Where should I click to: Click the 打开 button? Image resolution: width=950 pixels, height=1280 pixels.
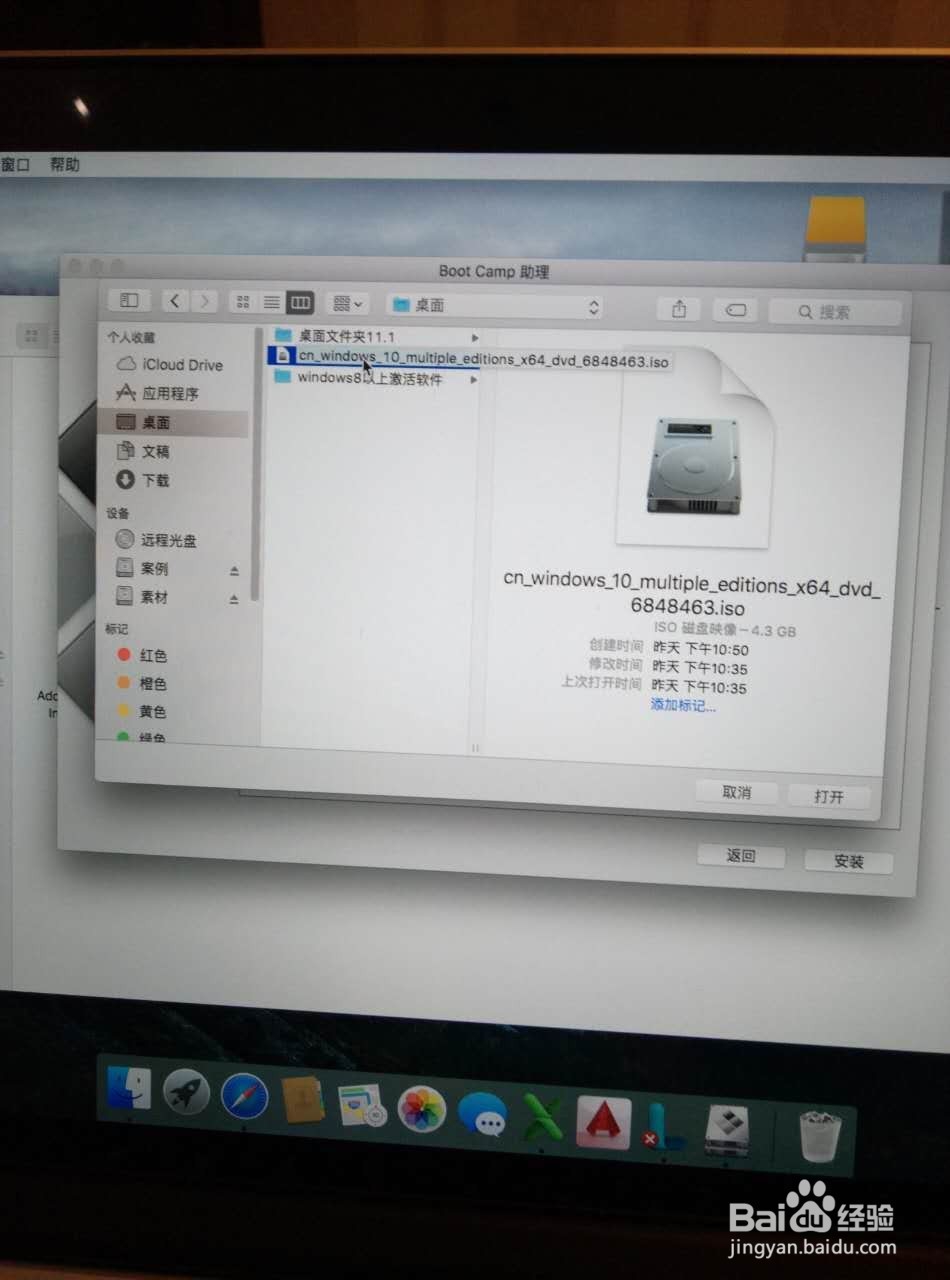[828, 796]
